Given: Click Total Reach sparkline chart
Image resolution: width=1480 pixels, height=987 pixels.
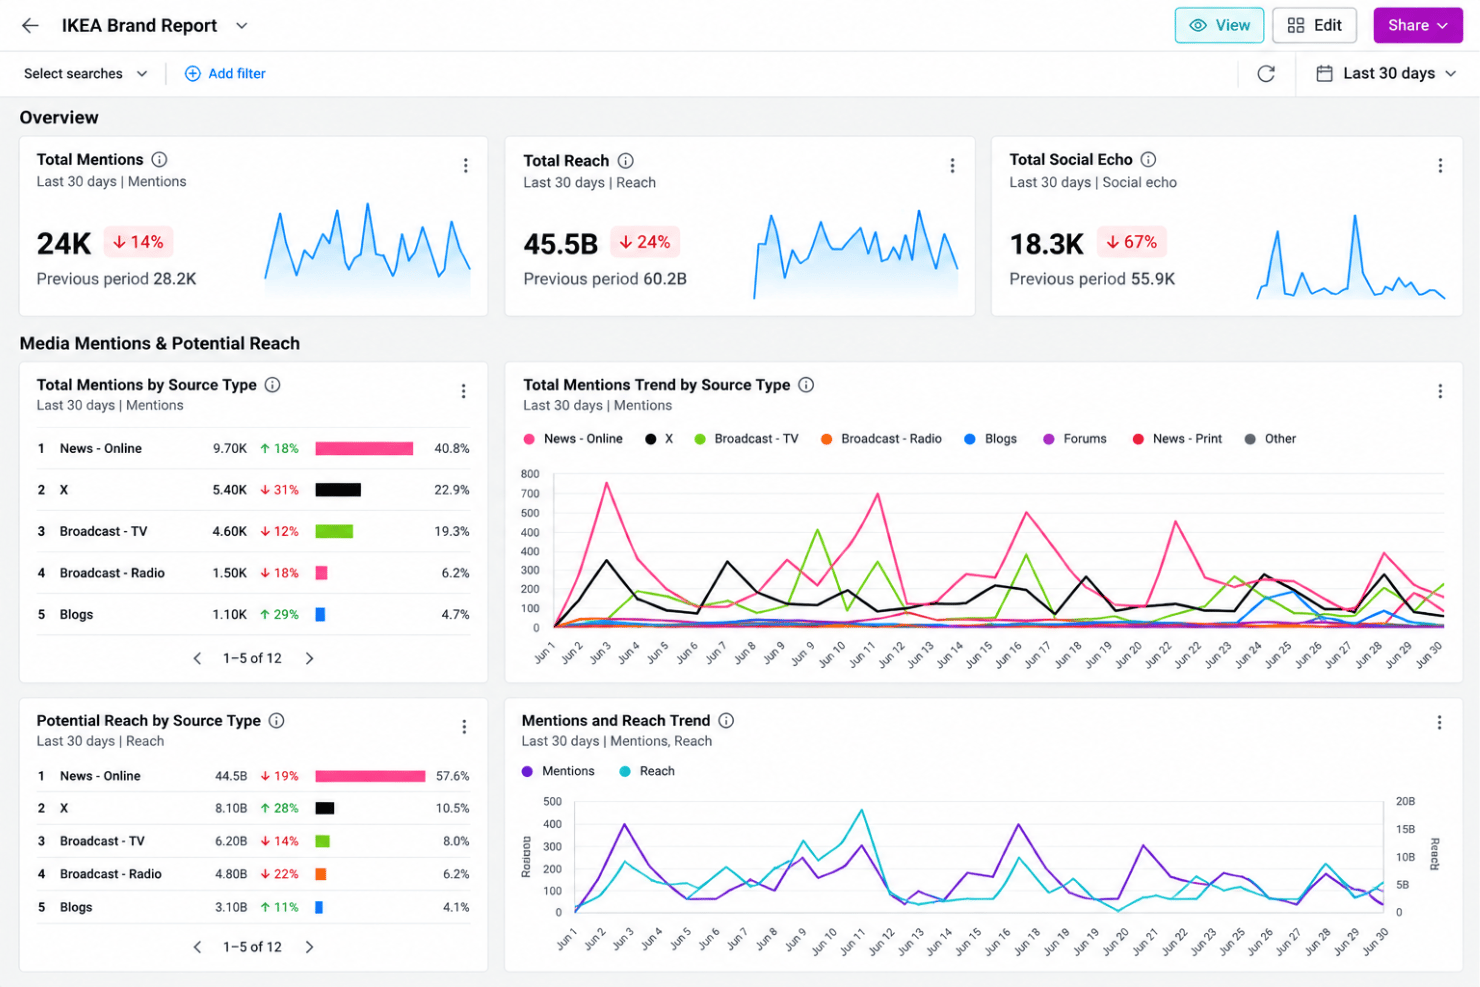Looking at the screenshot, I should 855,254.
